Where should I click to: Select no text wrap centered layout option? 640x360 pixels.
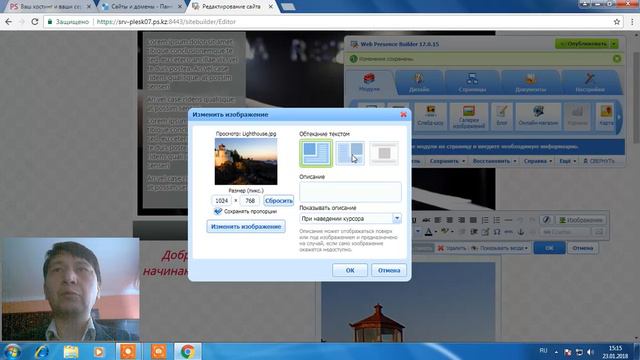point(384,153)
